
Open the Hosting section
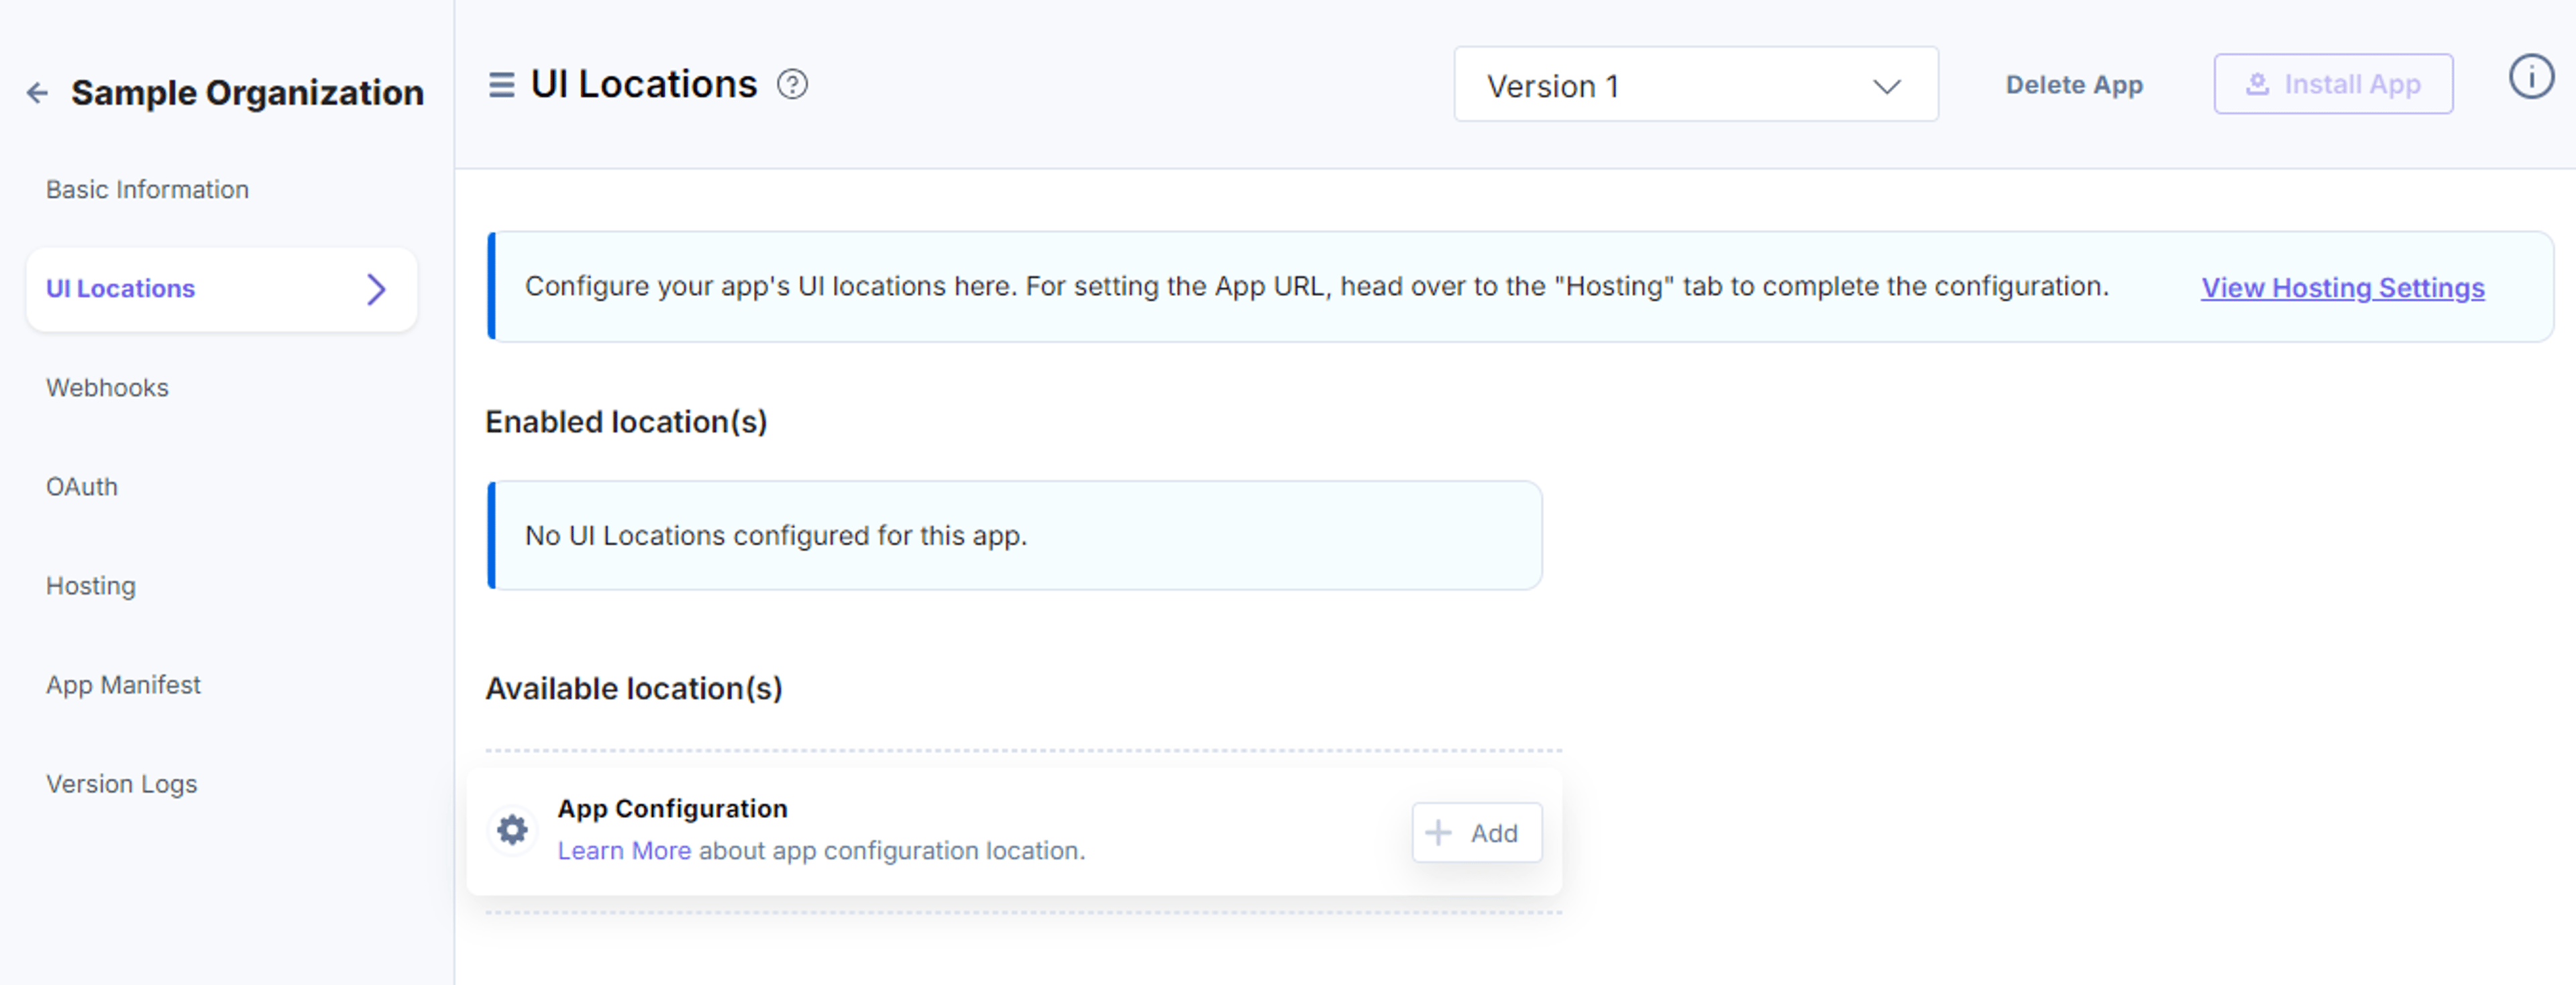[x=91, y=586]
